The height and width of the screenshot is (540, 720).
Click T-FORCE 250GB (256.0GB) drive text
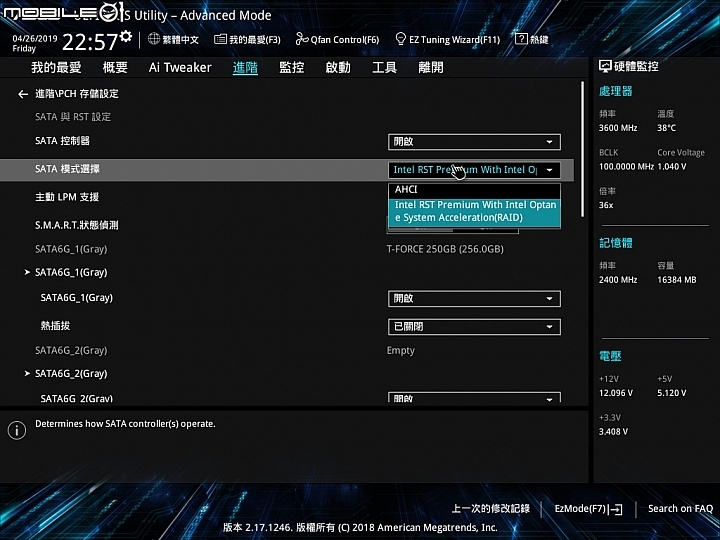(445, 249)
